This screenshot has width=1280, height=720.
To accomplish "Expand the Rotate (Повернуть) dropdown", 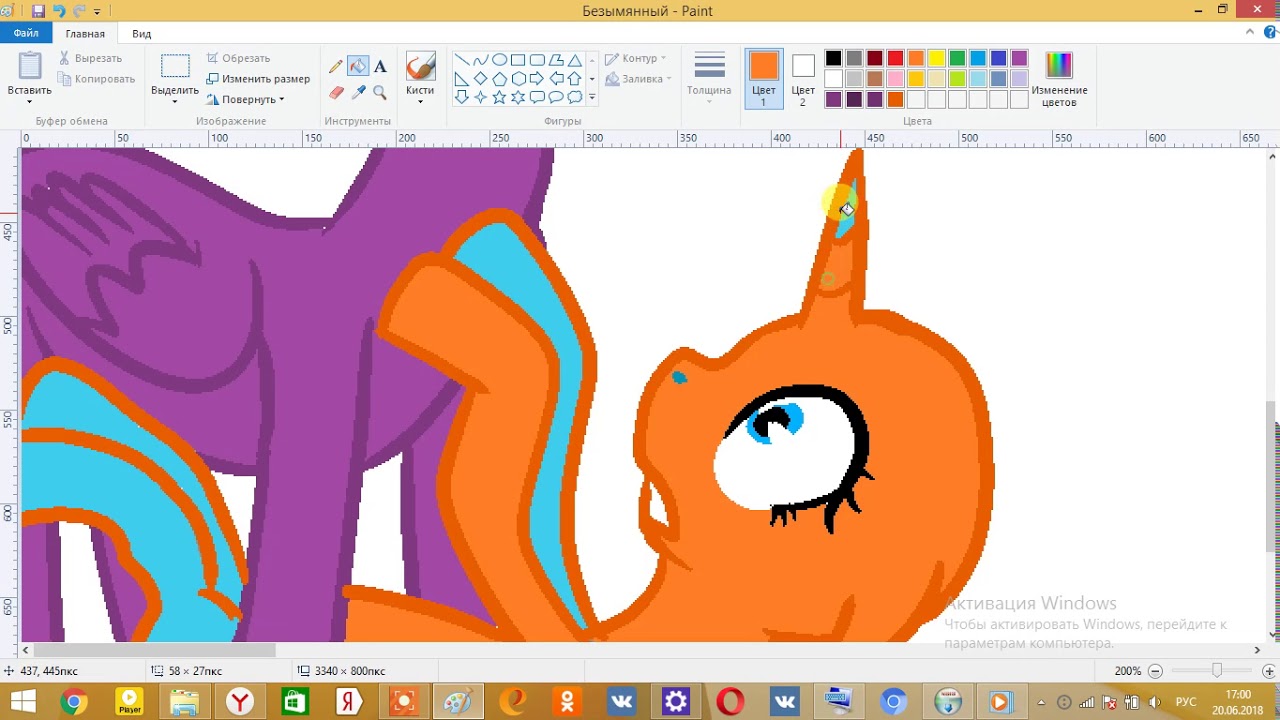I will [x=281, y=100].
